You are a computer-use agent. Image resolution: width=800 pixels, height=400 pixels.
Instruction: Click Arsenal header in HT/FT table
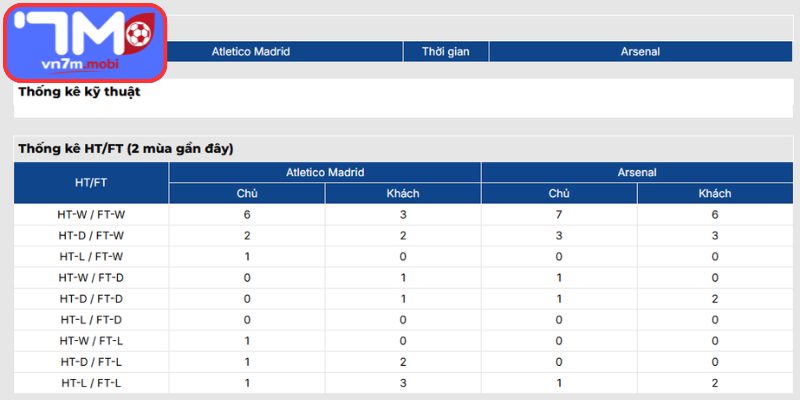[637, 172]
